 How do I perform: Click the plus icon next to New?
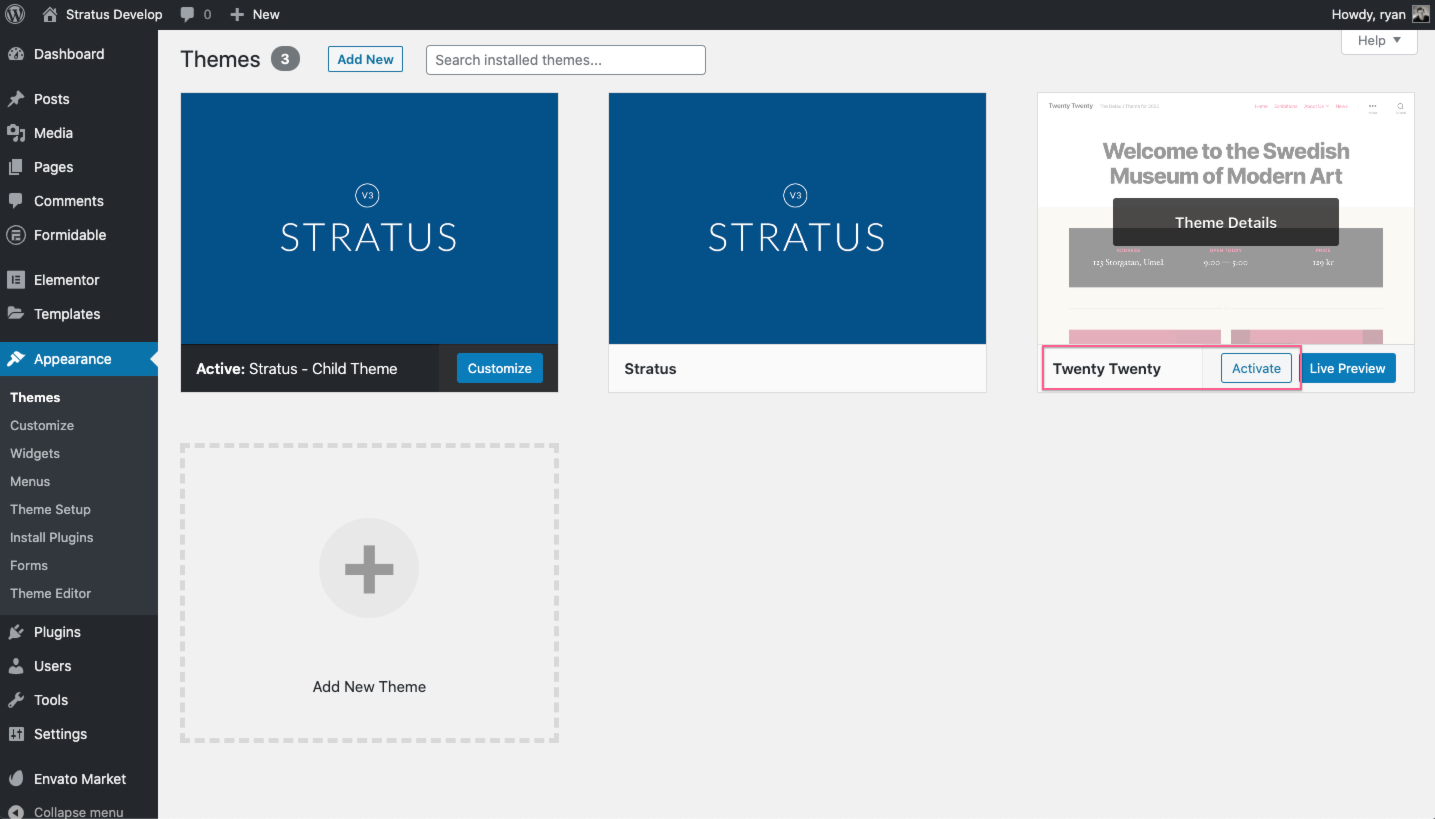pos(237,15)
